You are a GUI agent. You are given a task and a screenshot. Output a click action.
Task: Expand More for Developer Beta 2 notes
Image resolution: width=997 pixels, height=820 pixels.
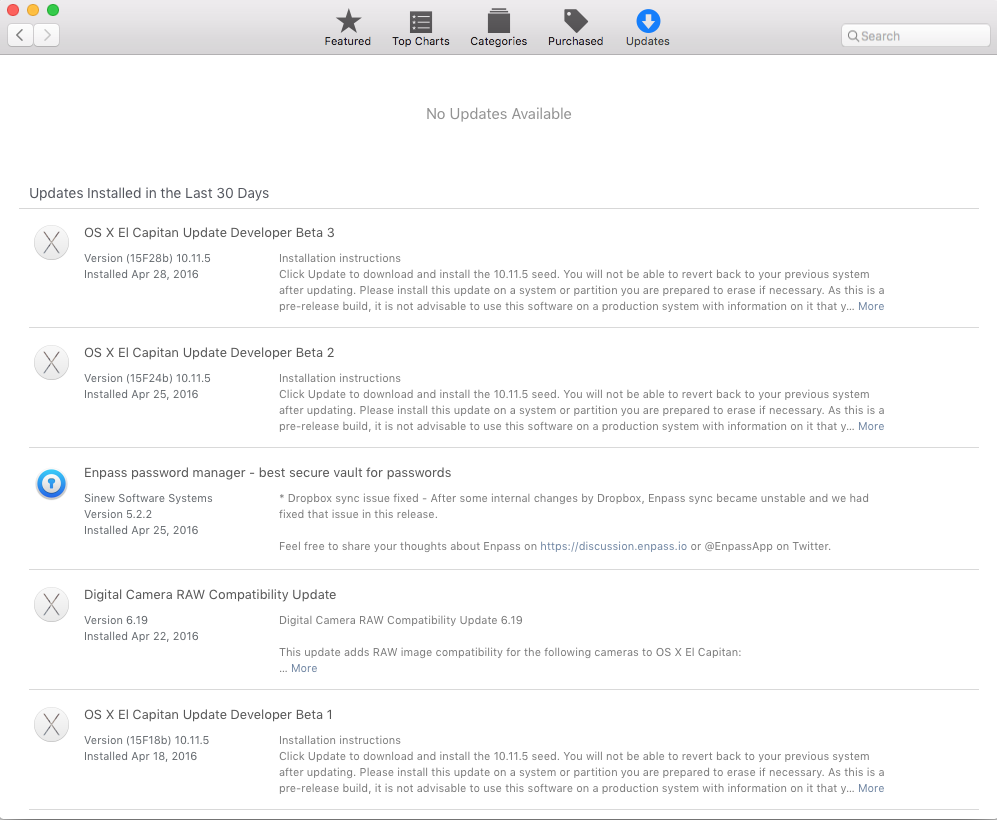871,427
